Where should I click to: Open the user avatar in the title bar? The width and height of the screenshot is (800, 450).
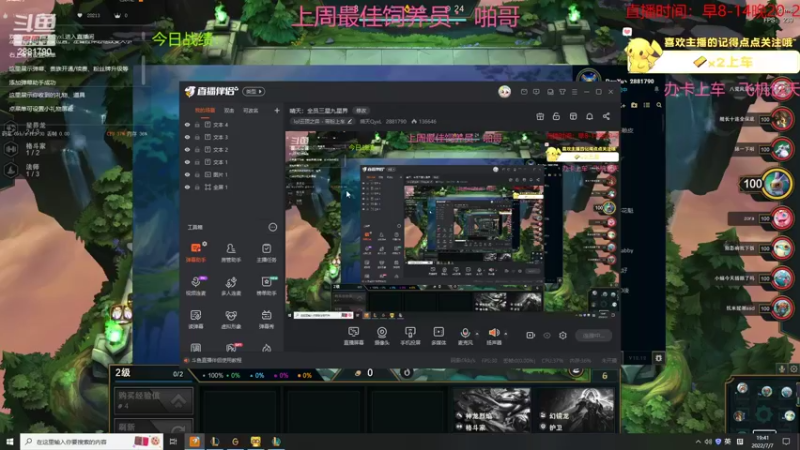coord(505,91)
